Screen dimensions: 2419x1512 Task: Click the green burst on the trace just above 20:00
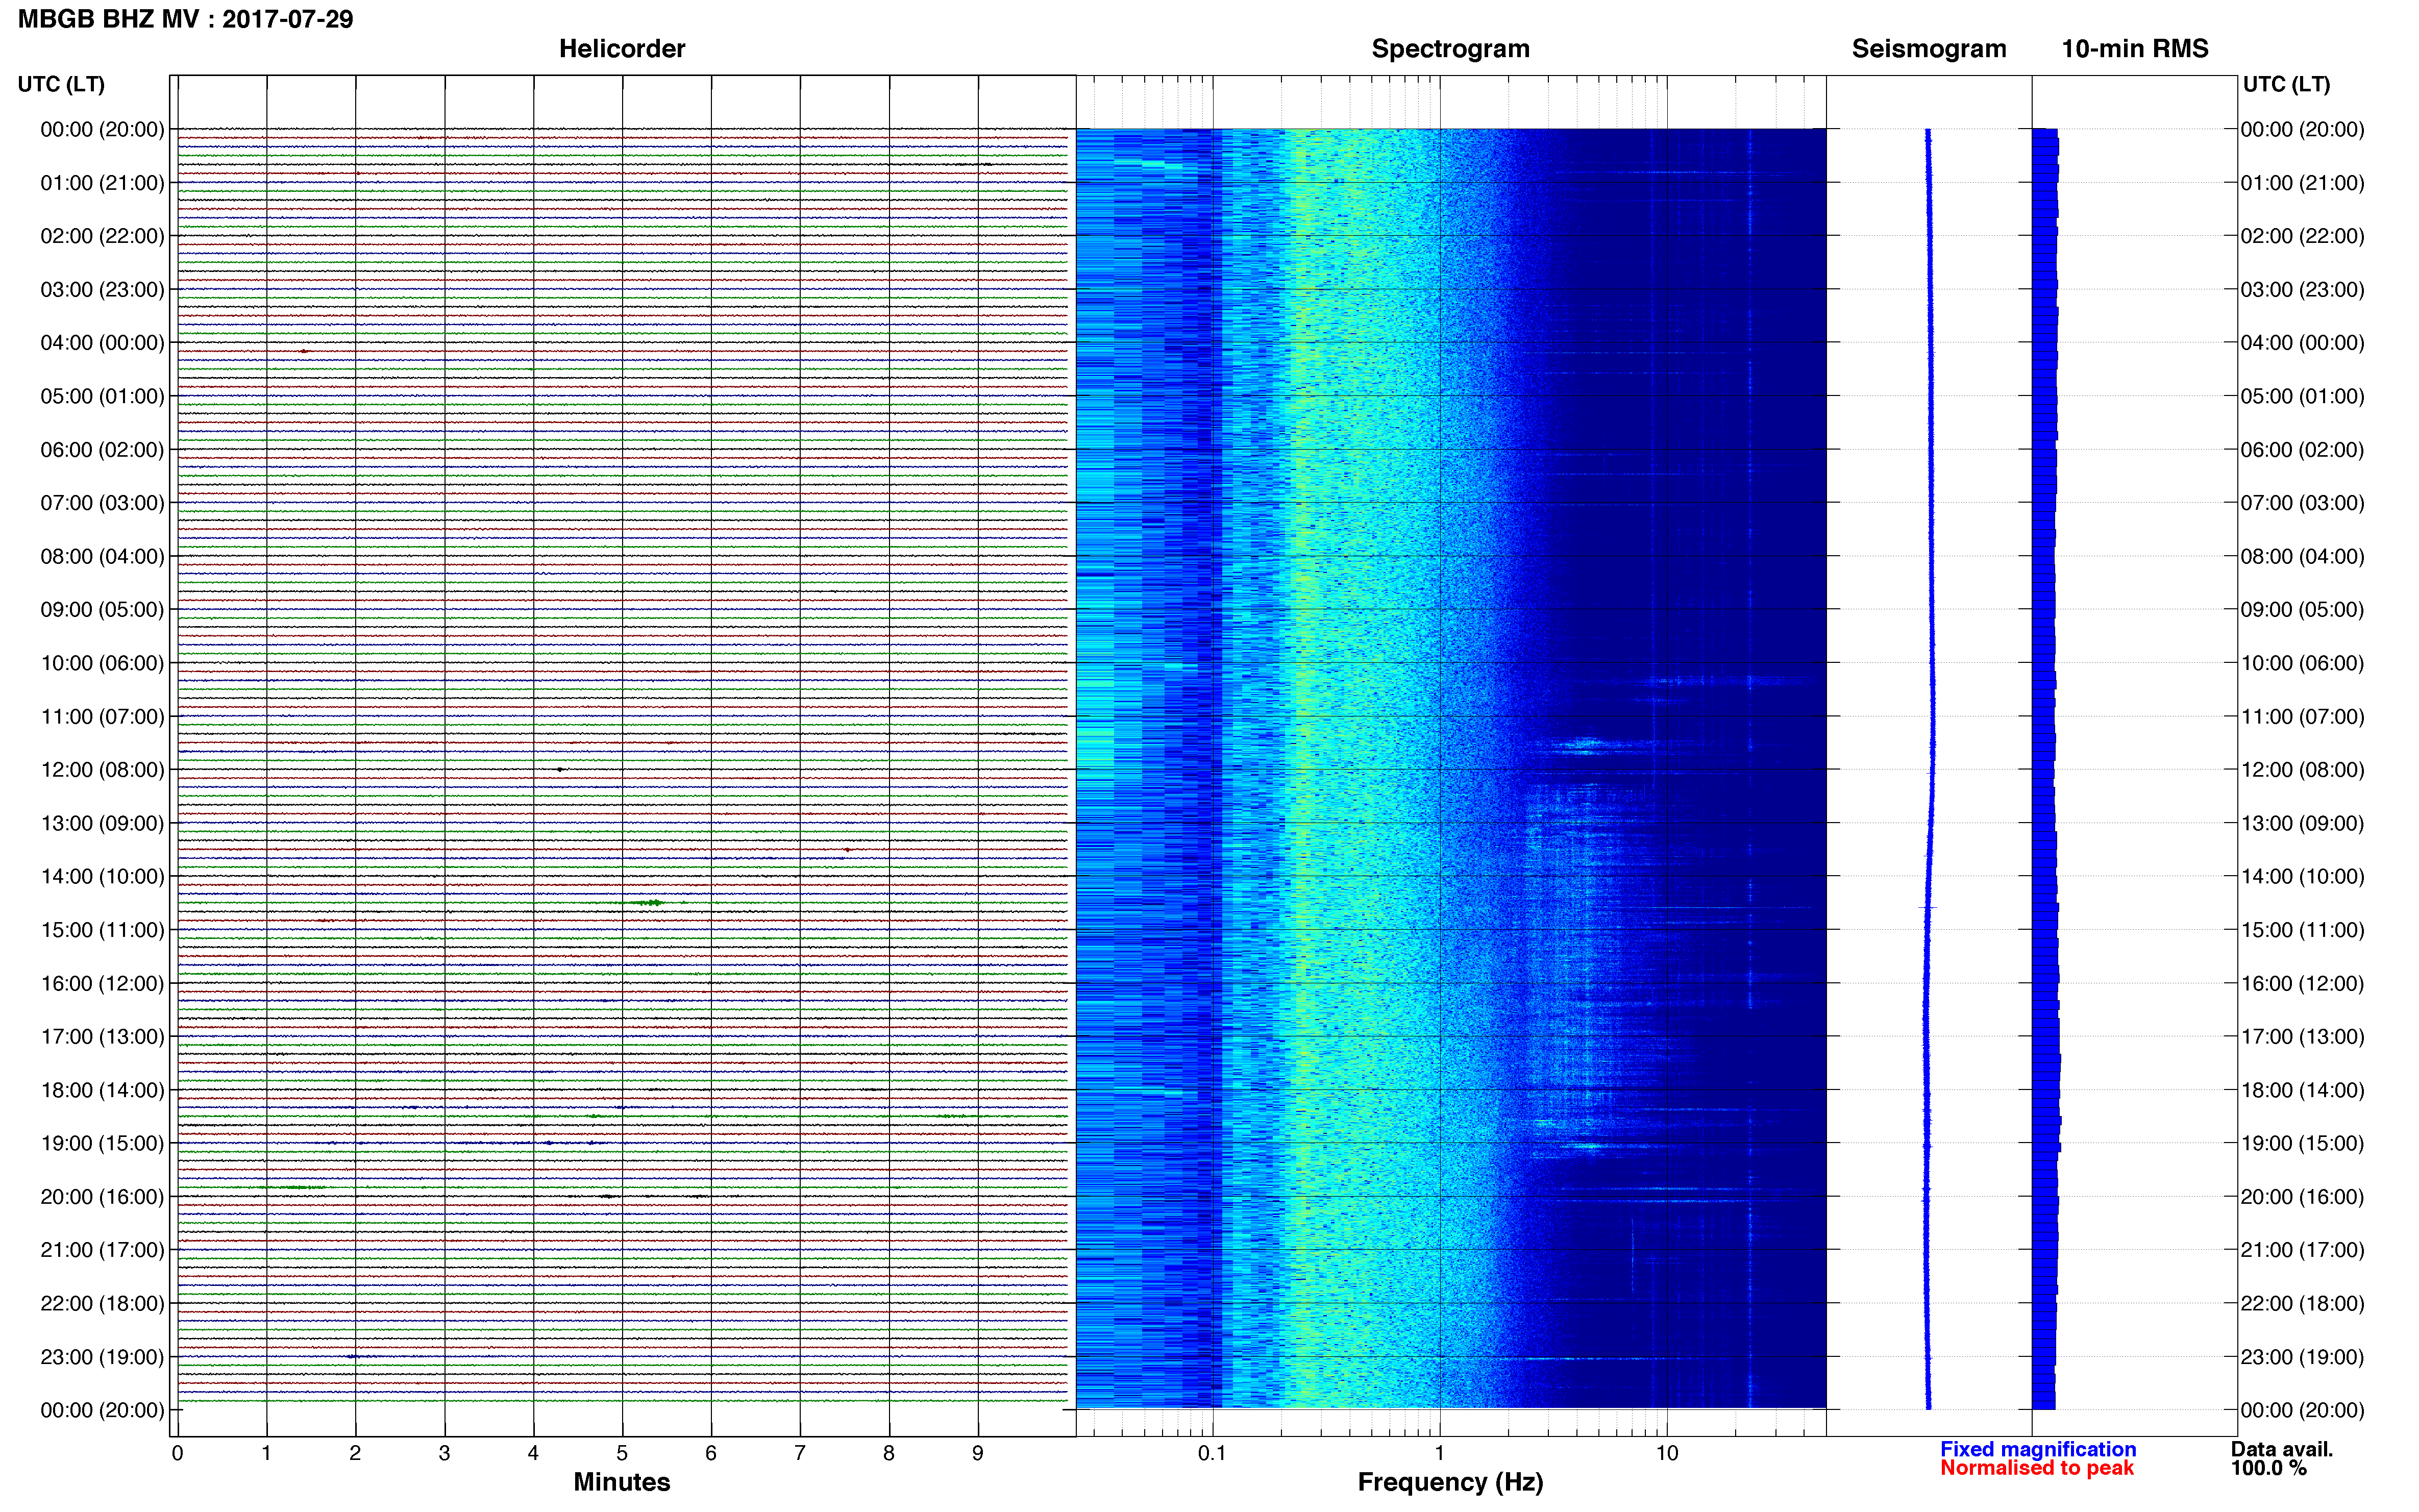pos(293,1188)
